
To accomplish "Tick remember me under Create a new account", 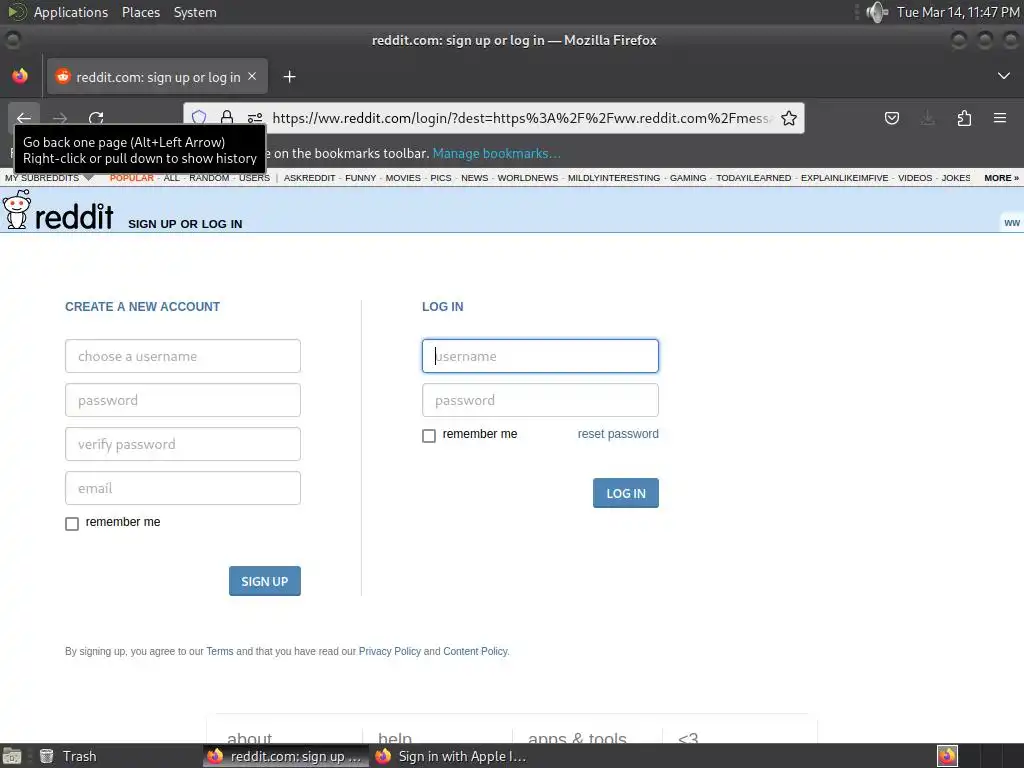I will pyautogui.click(x=72, y=524).
